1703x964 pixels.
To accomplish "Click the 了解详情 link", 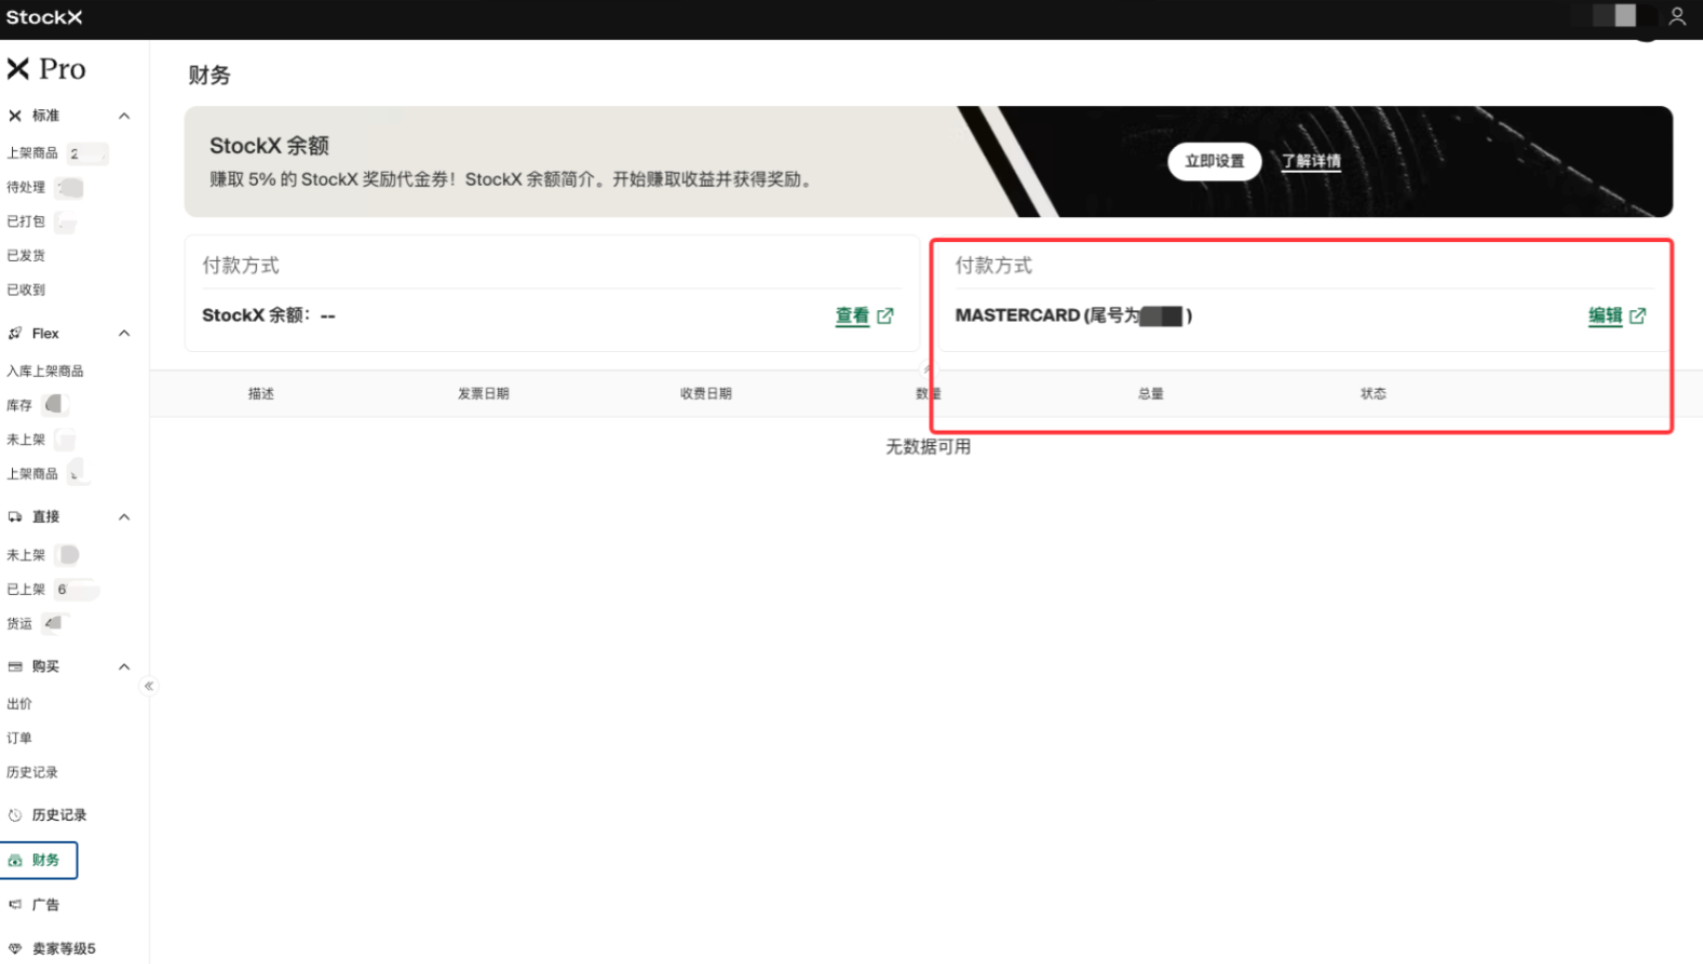I will (x=1311, y=161).
